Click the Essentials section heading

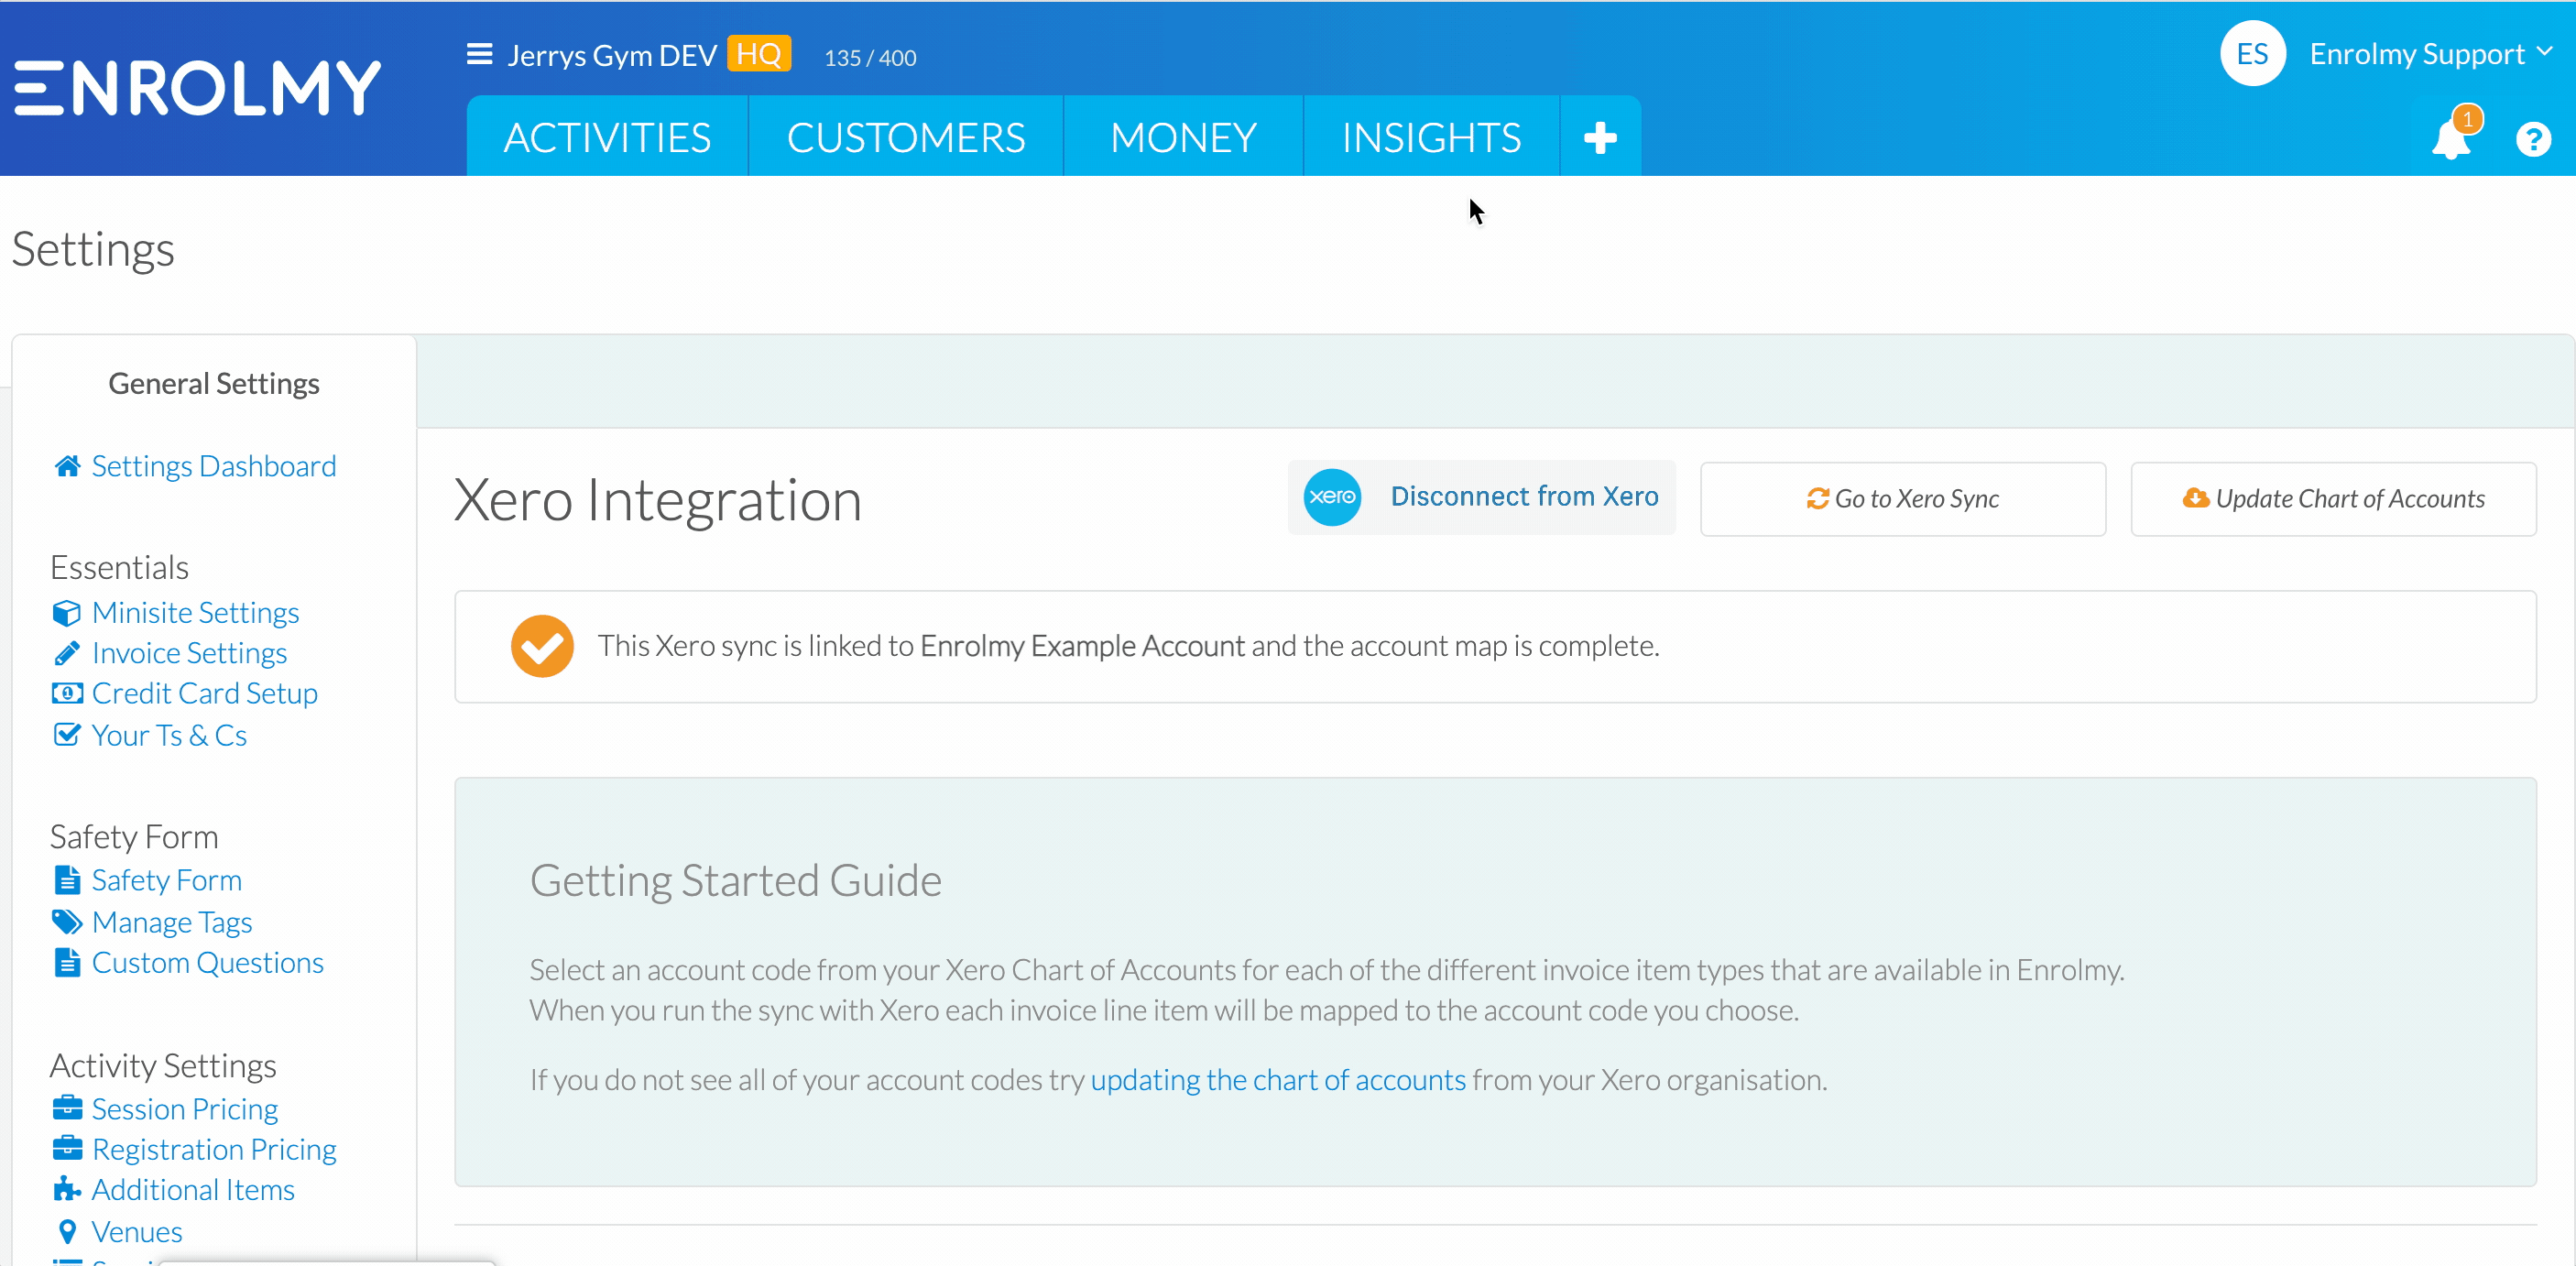[x=119, y=567]
